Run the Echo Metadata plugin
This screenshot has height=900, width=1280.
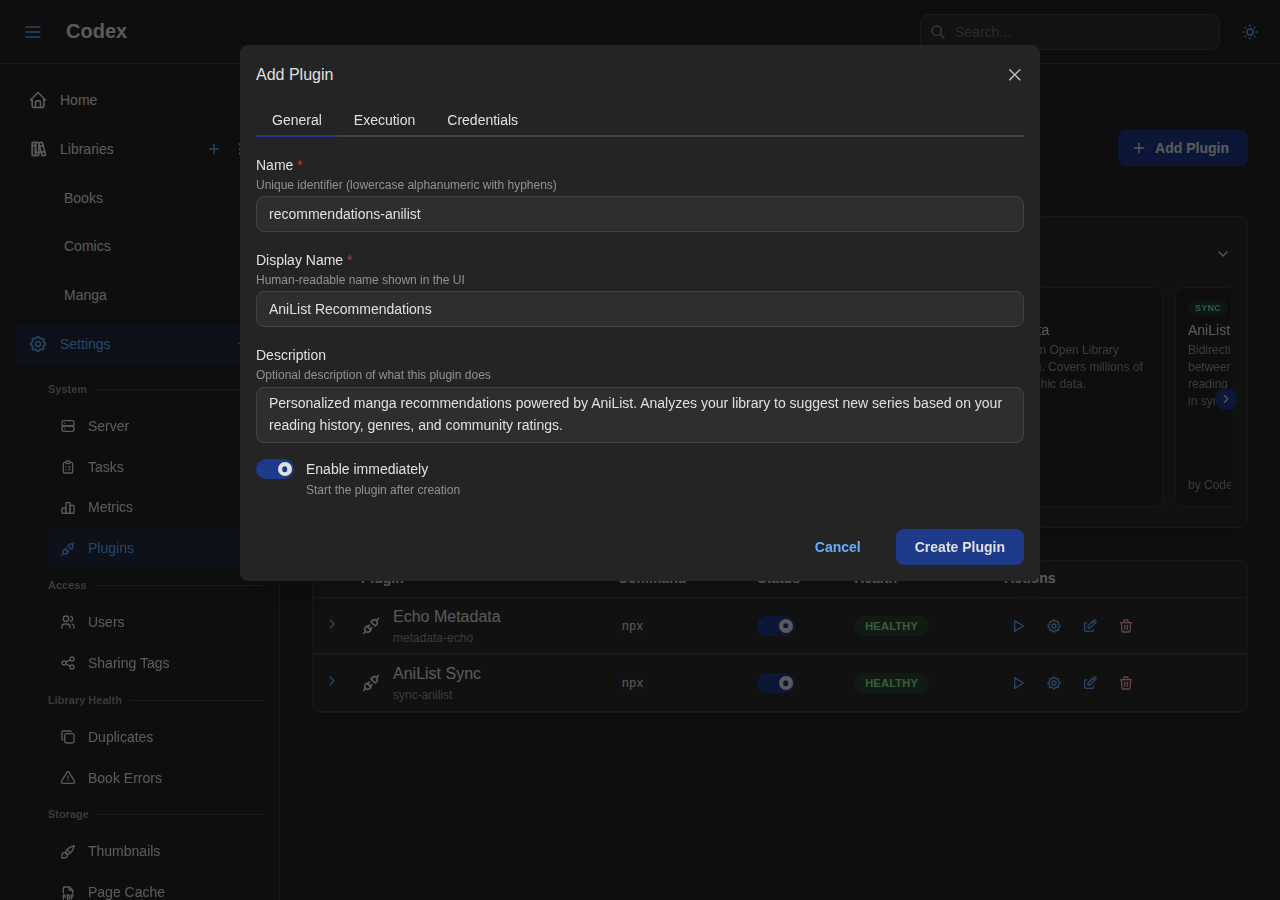(x=1017, y=625)
